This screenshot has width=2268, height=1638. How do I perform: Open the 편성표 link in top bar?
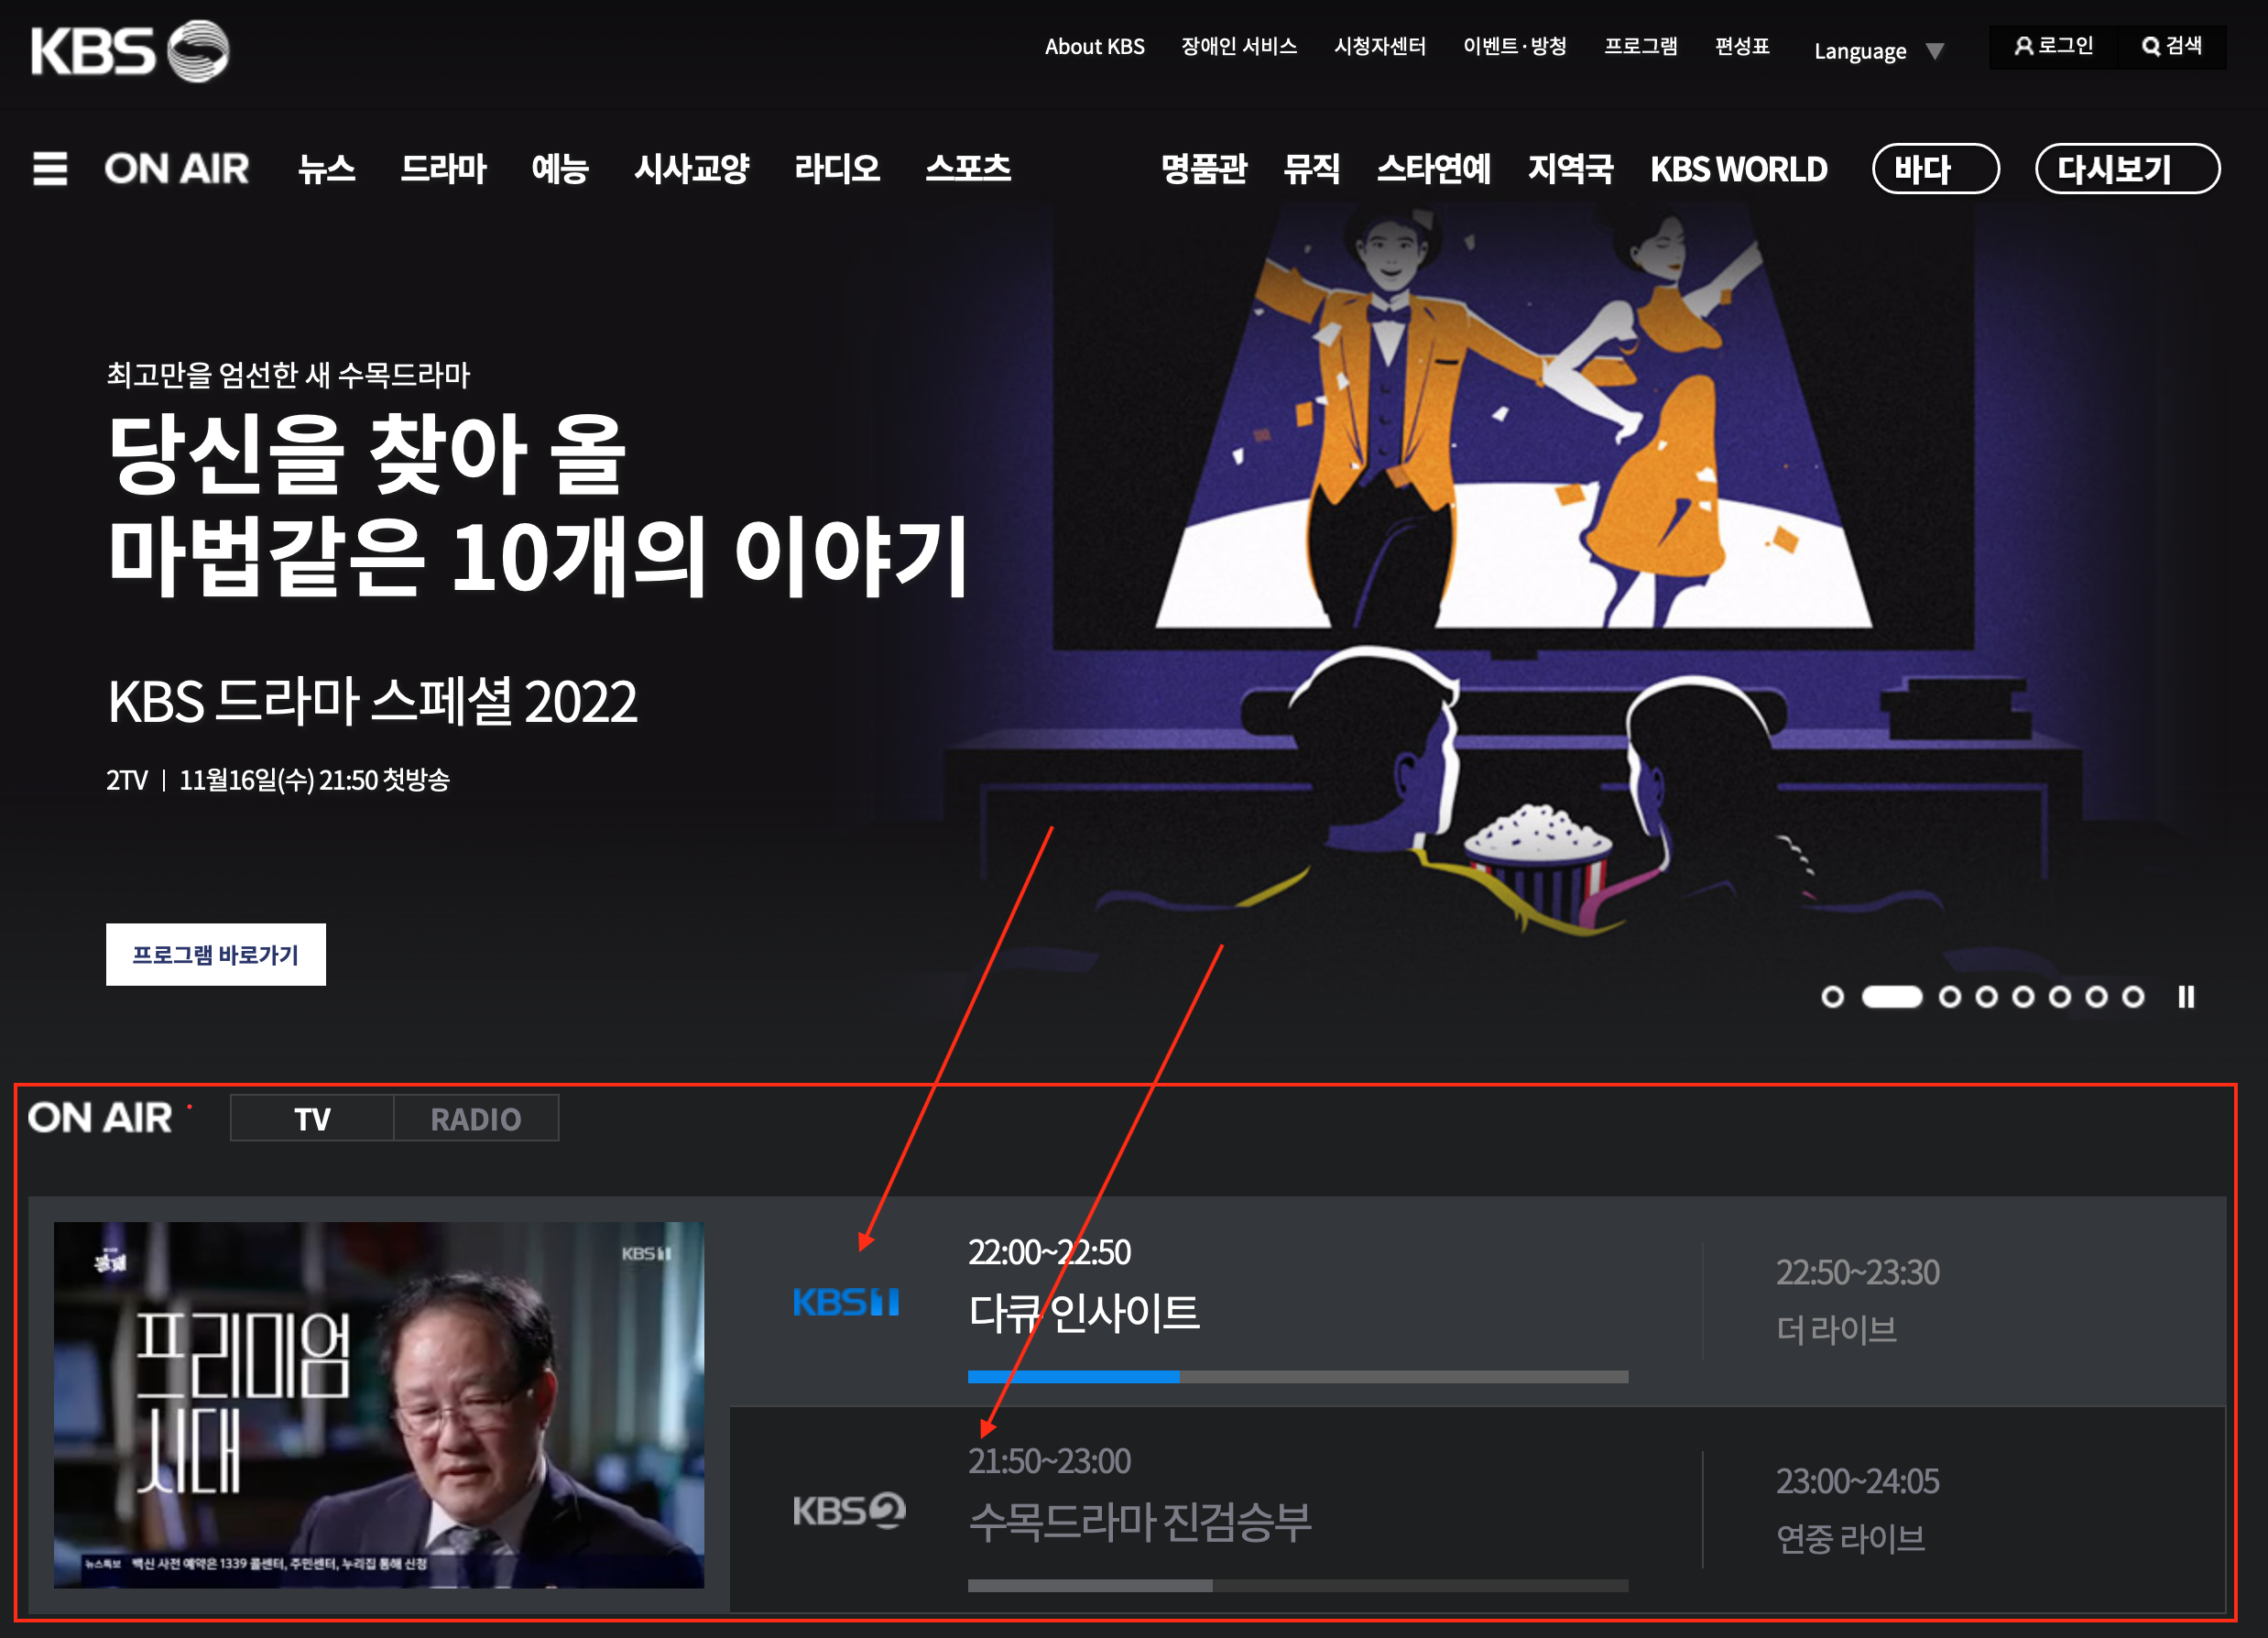(x=1742, y=46)
